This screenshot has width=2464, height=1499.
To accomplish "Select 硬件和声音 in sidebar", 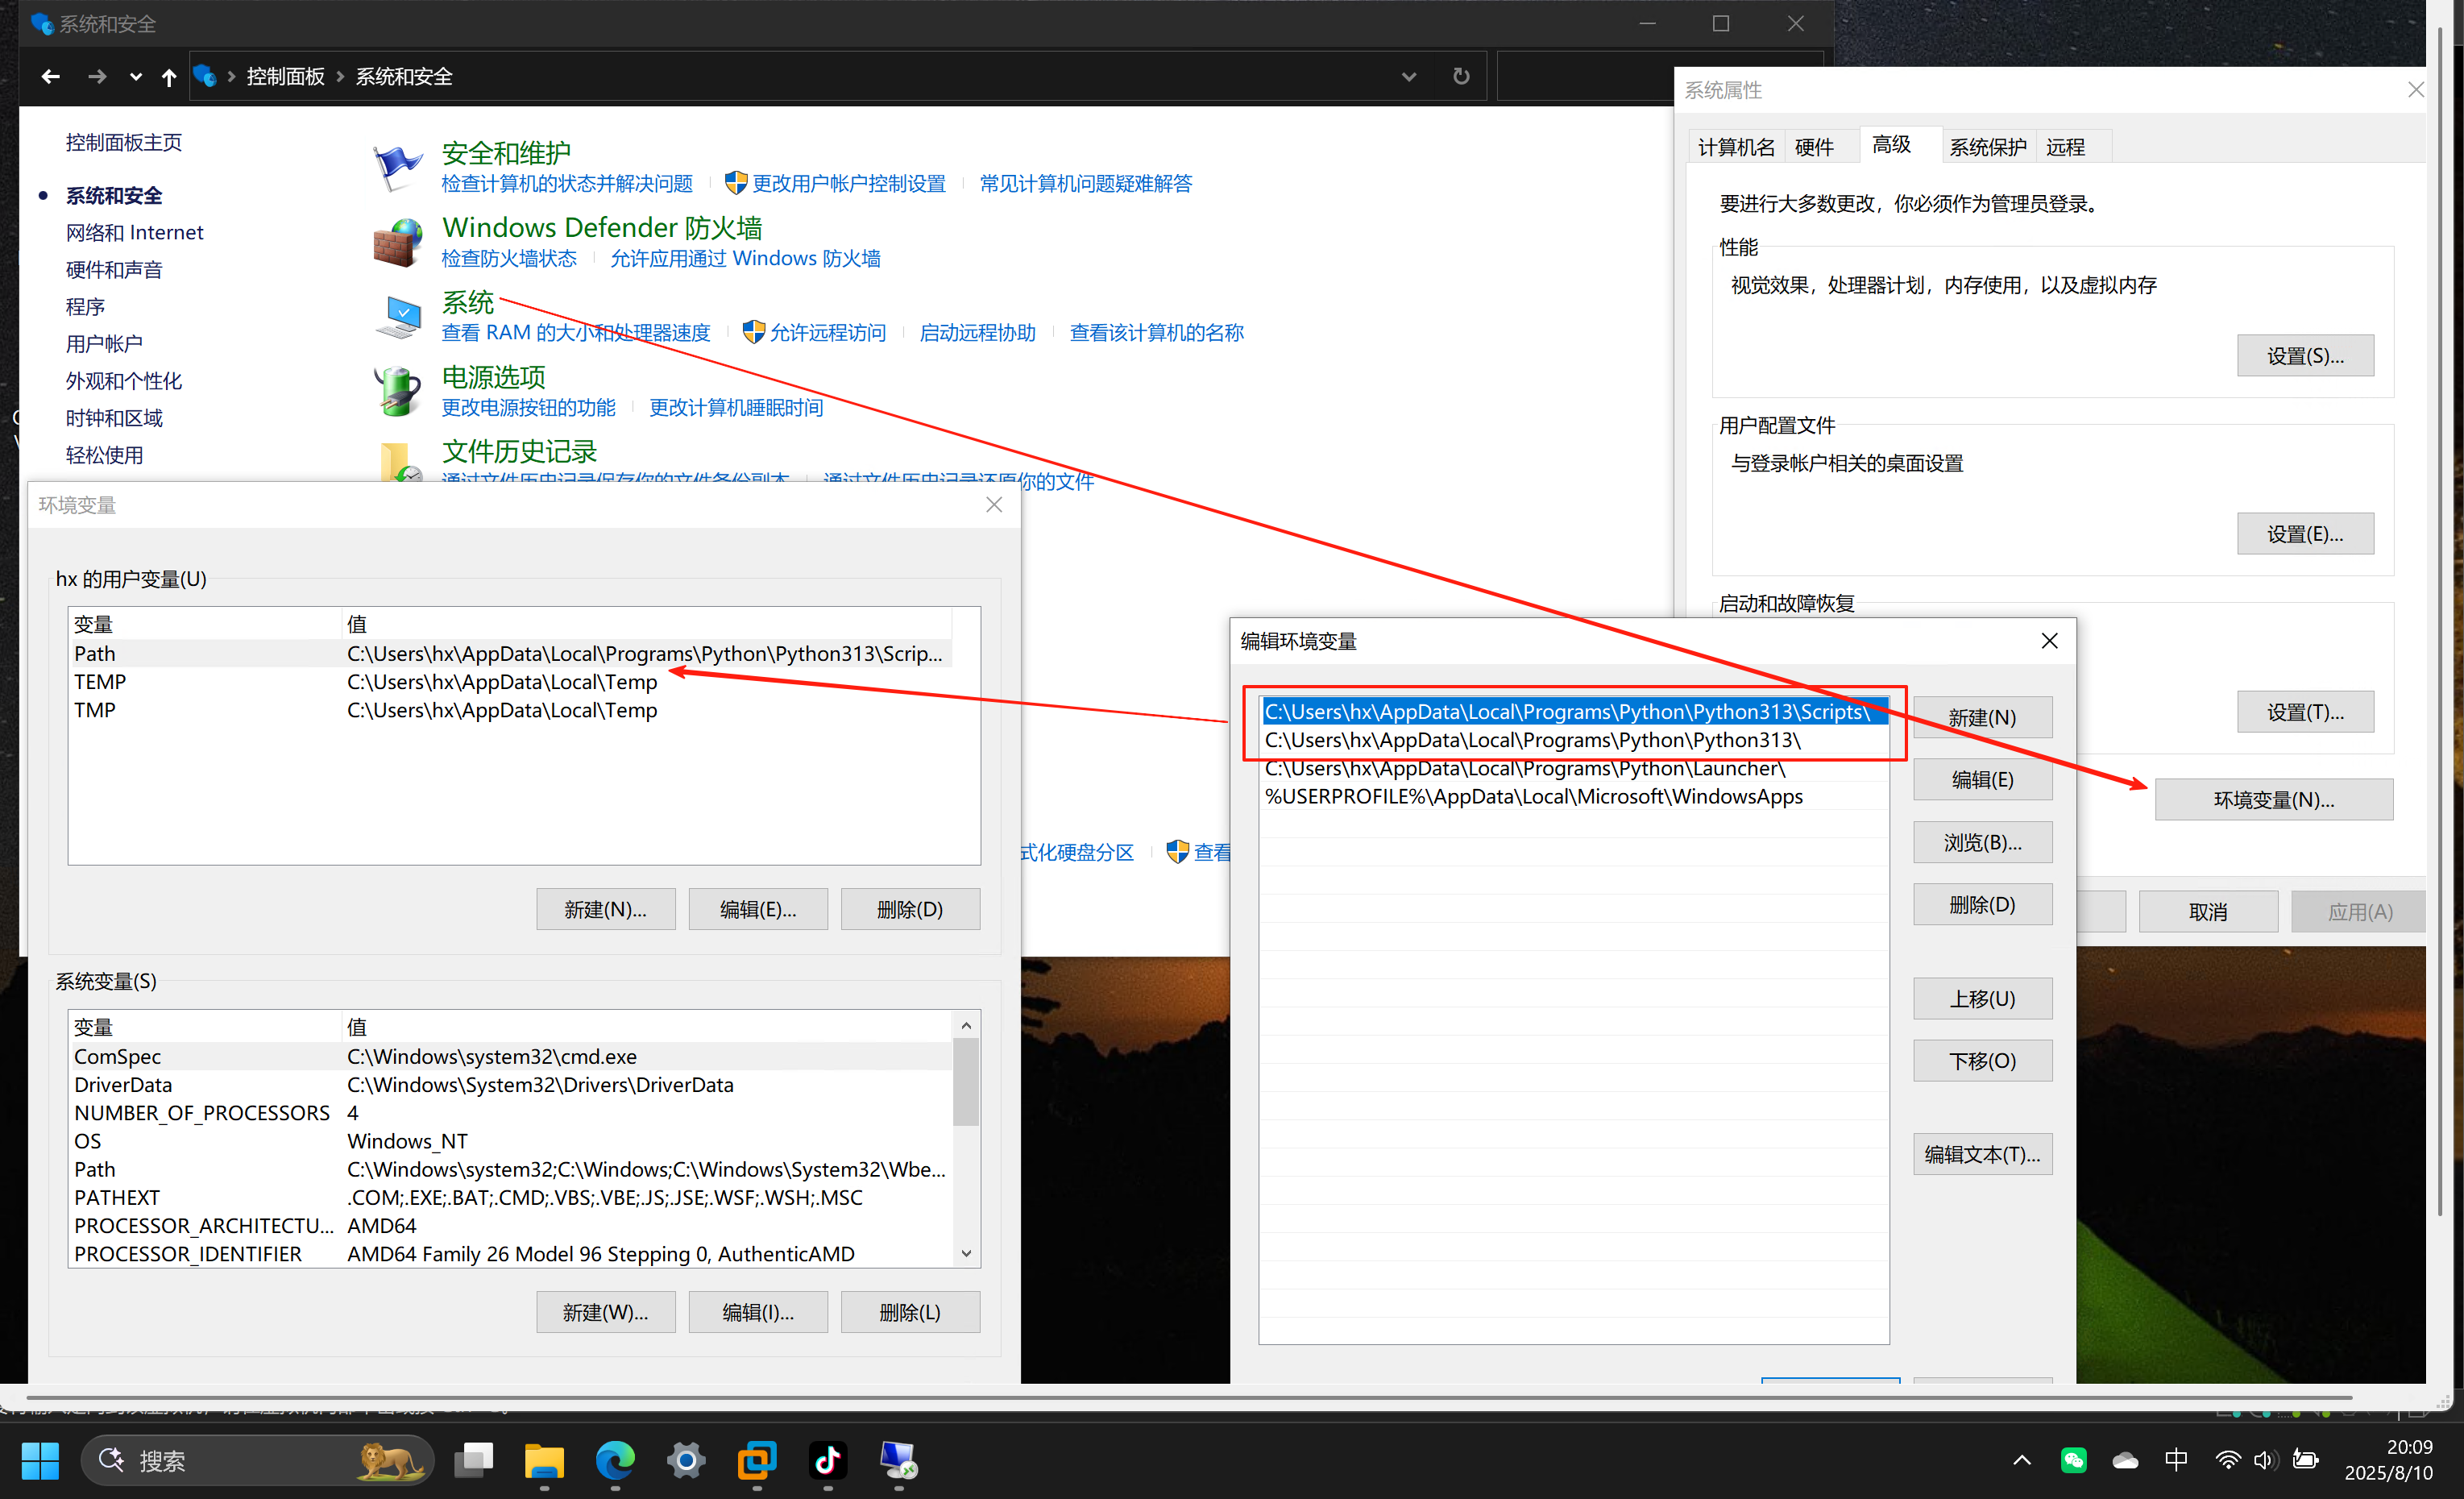I will click(x=114, y=270).
